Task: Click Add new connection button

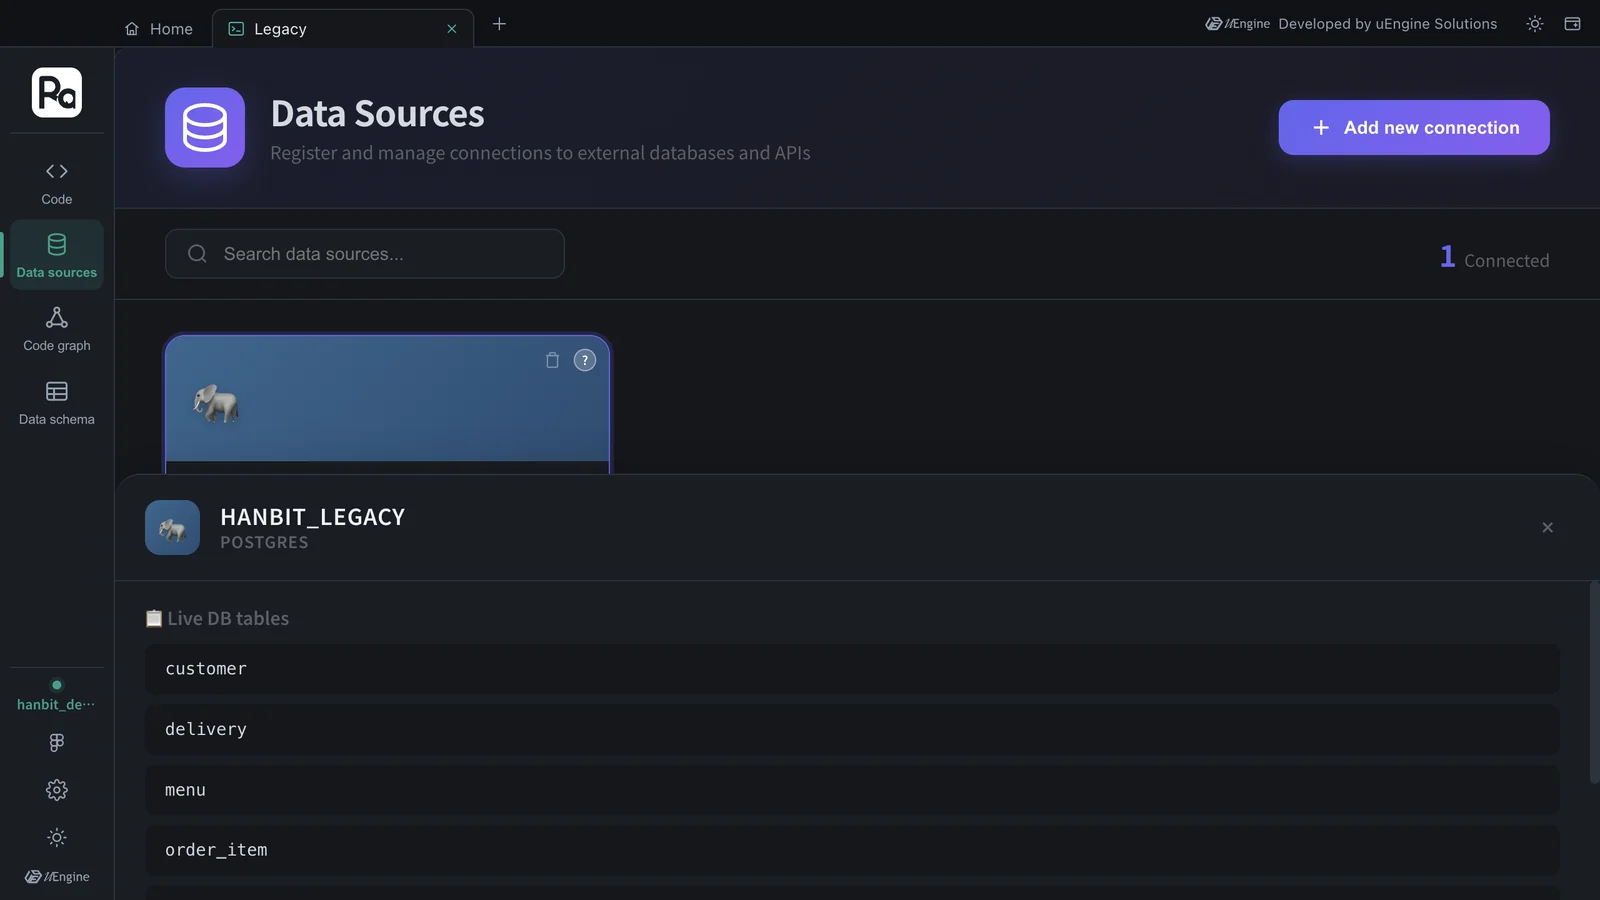Action: click(1414, 127)
